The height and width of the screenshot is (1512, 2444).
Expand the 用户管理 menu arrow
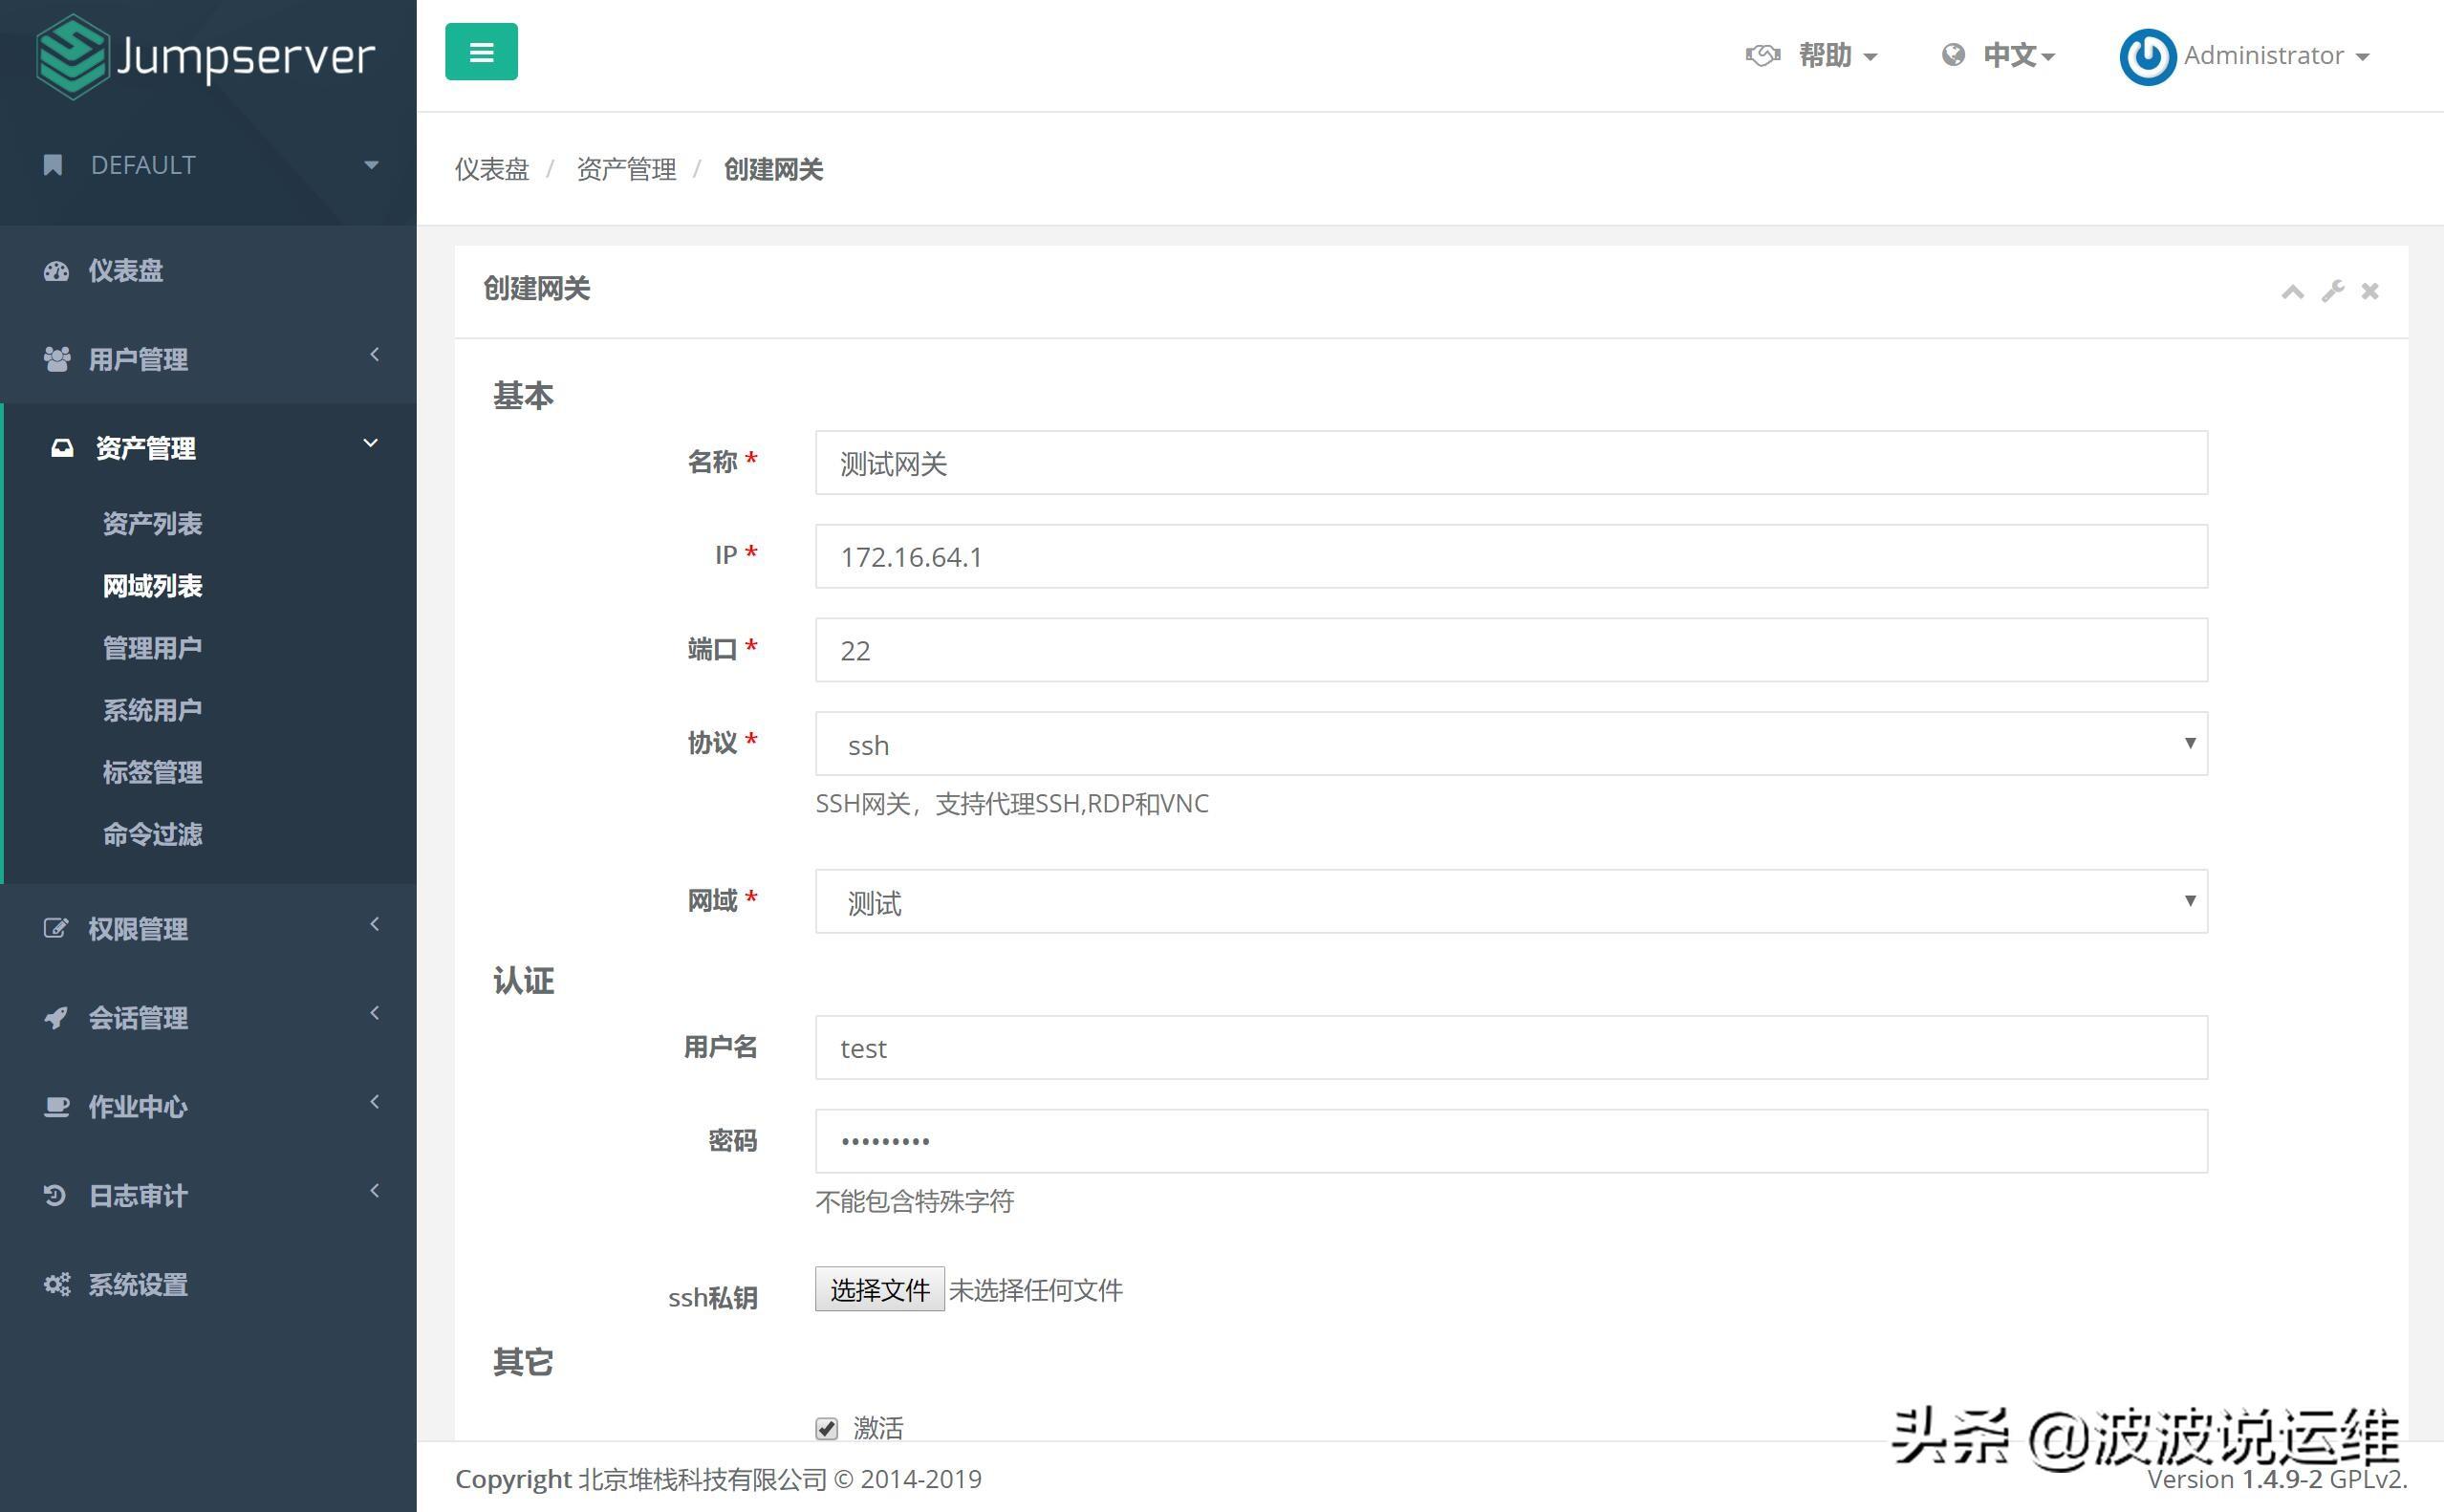tap(374, 355)
